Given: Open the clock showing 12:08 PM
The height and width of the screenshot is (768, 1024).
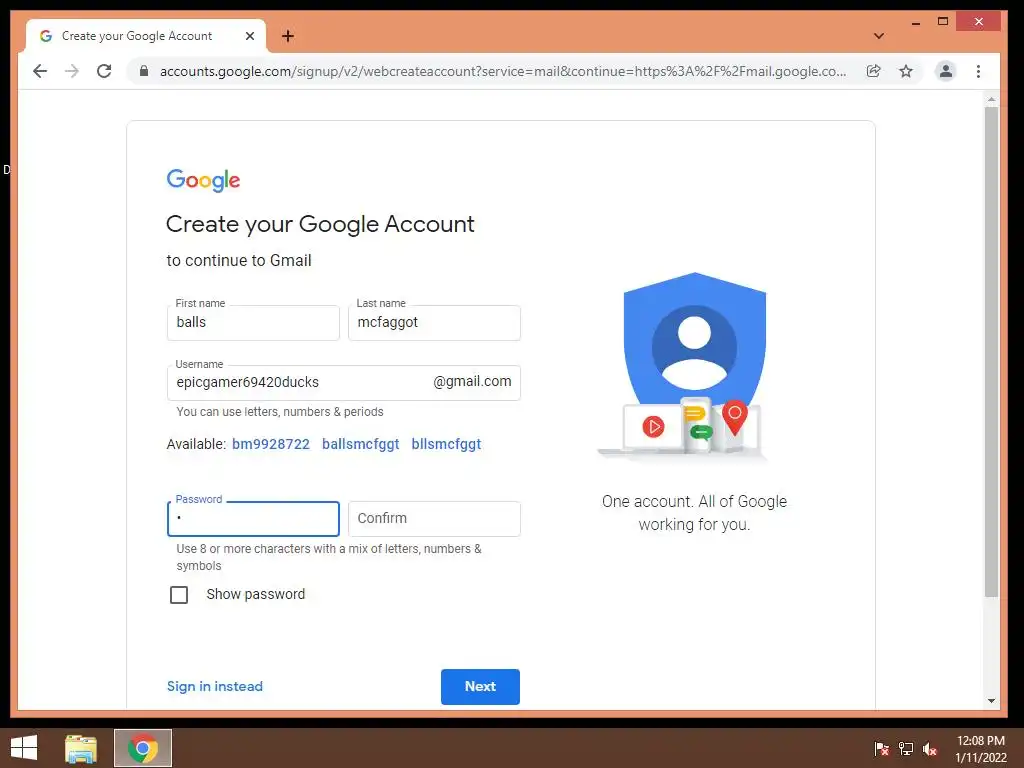Looking at the screenshot, I should click(981, 748).
